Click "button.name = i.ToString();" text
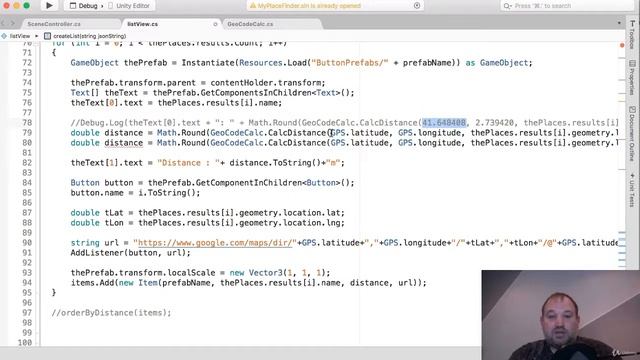This screenshot has height=360, width=640. [x=136, y=193]
